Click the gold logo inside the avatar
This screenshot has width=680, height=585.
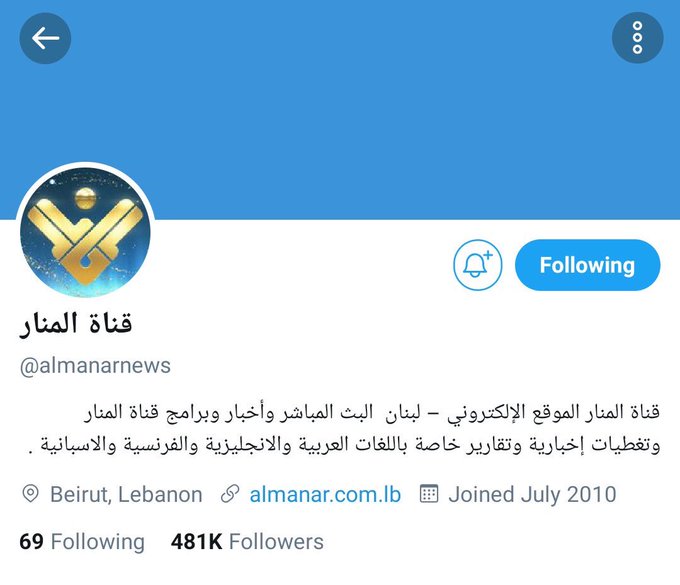pyautogui.click(x=85, y=237)
